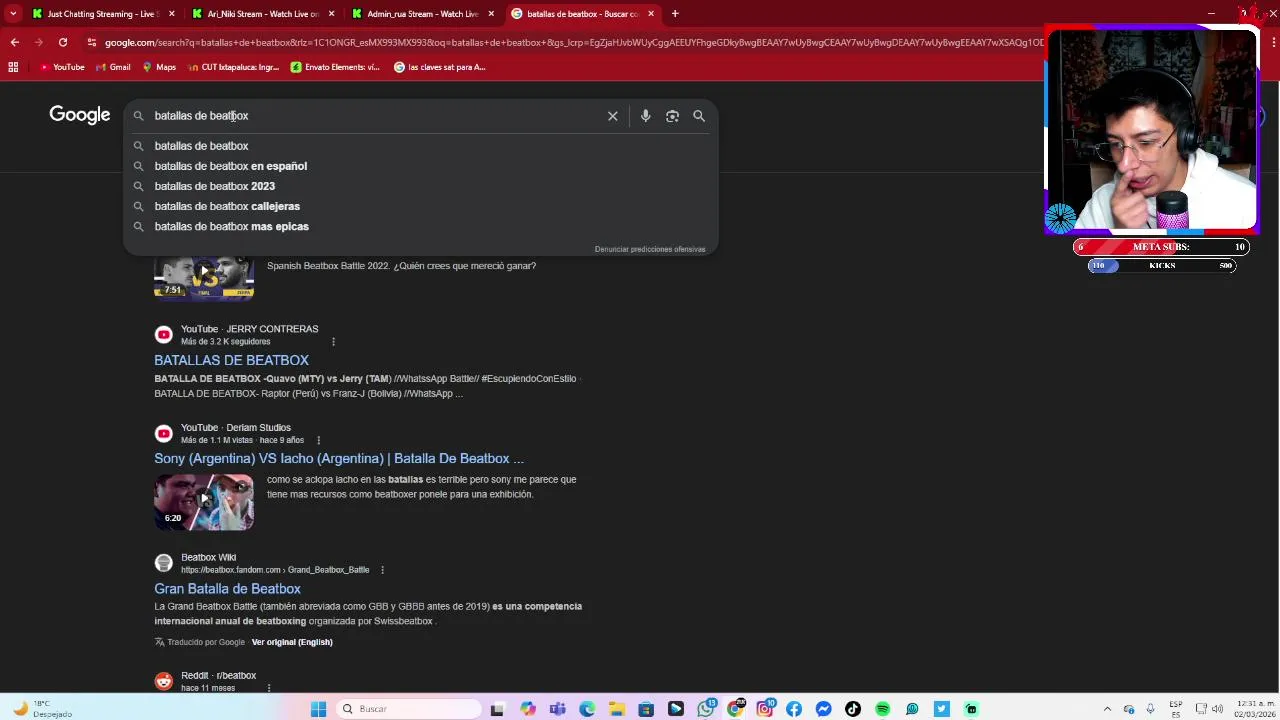This screenshot has width=1280, height=720.
Task: Open WhatsApp from taskbar
Action: click(706, 709)
